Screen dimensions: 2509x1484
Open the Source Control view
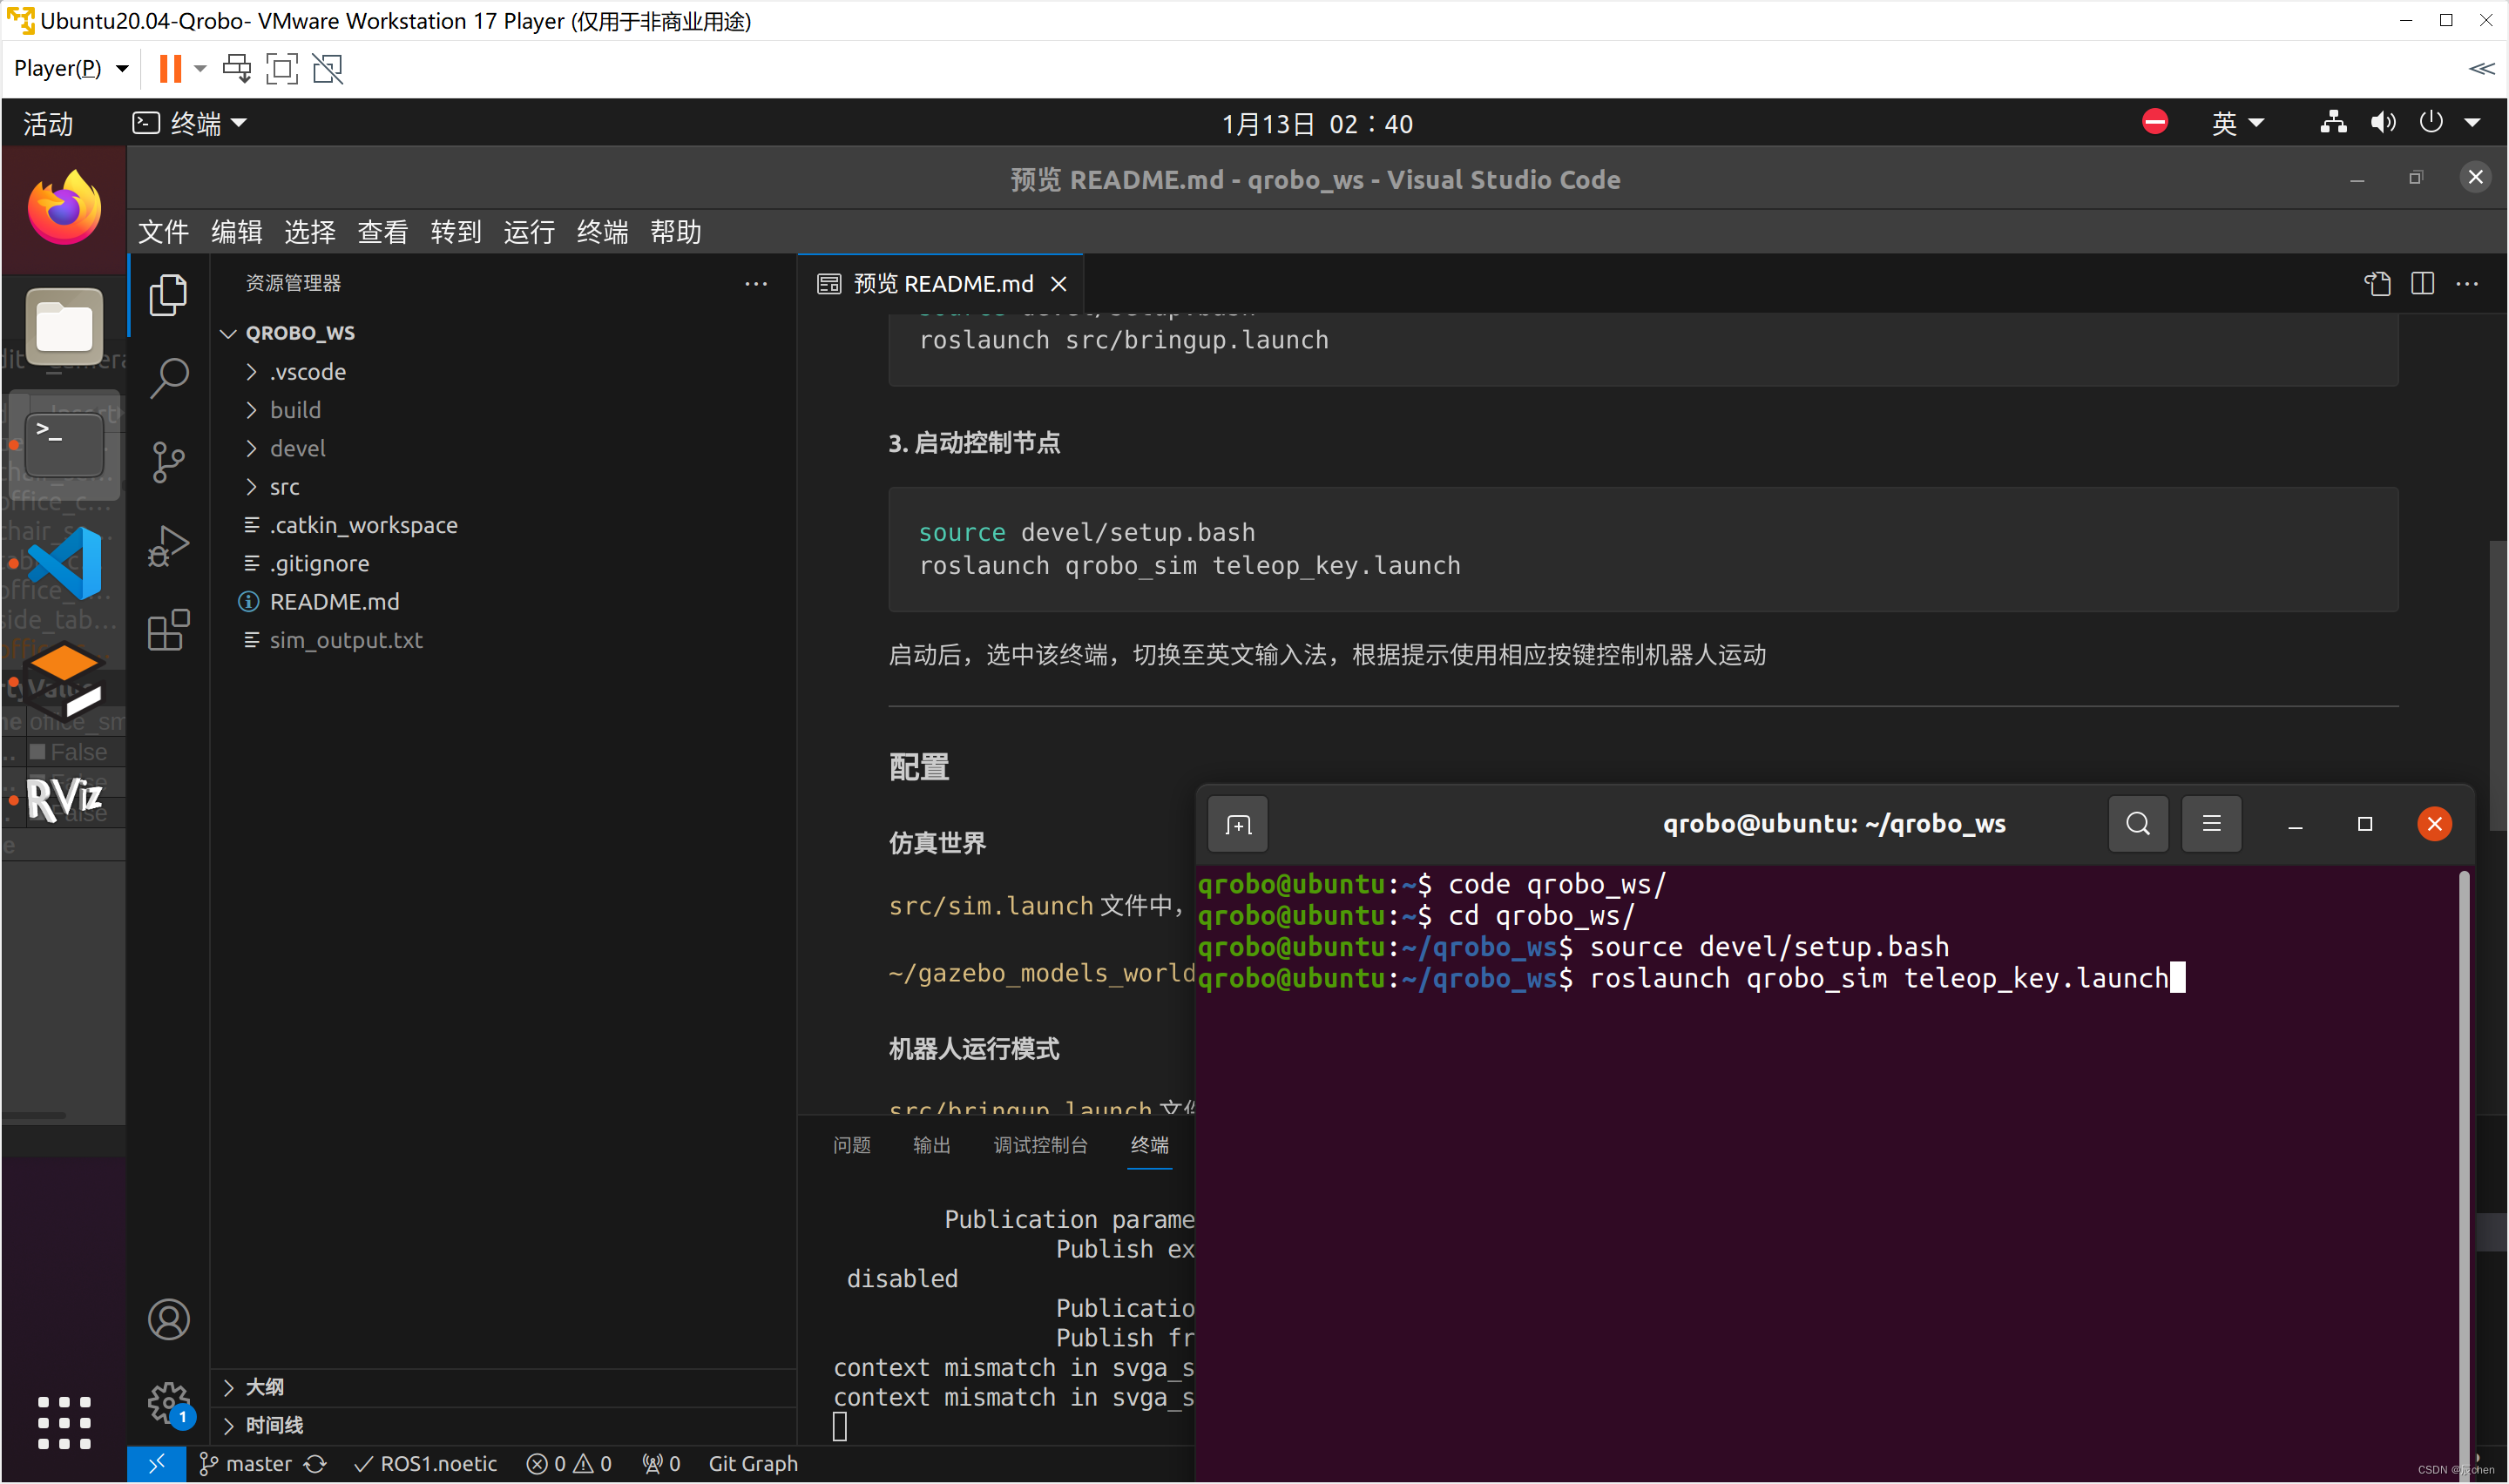click(x=168, y=462)
